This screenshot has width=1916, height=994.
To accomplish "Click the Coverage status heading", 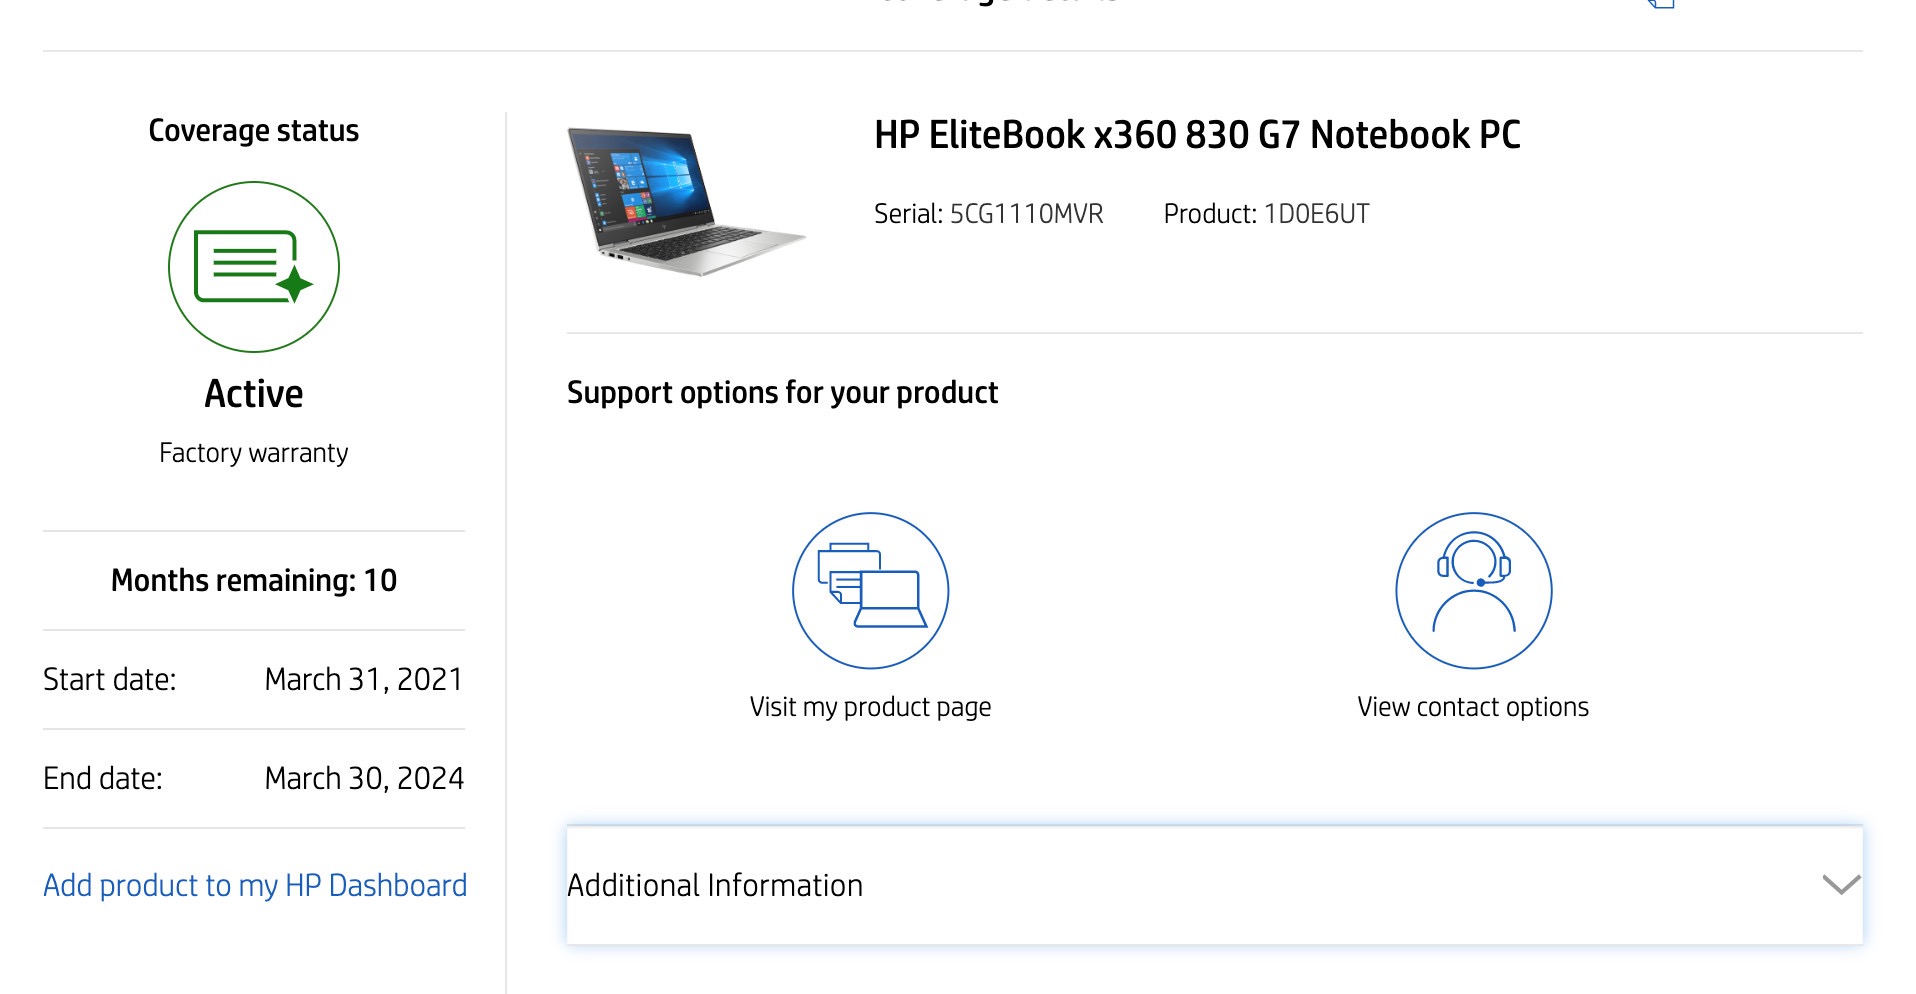I will click(x=254, y=131).
